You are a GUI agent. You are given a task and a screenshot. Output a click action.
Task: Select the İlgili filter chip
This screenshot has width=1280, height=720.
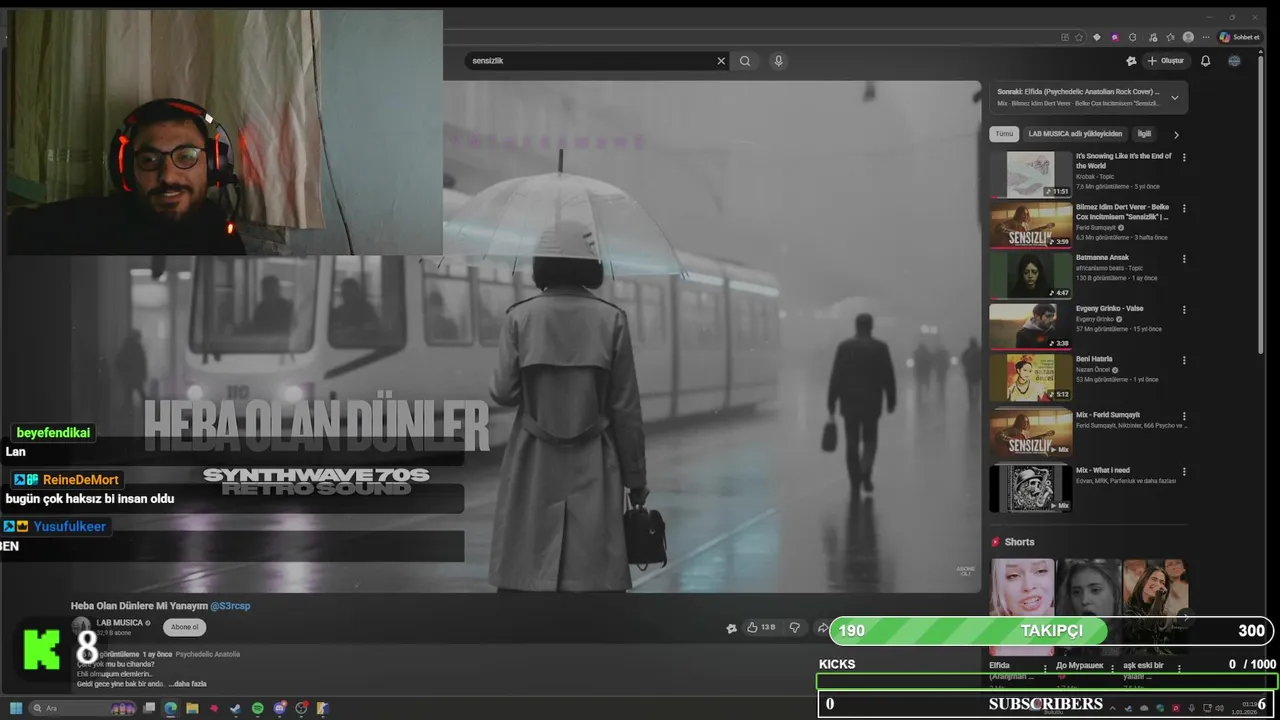[1144, 134]
